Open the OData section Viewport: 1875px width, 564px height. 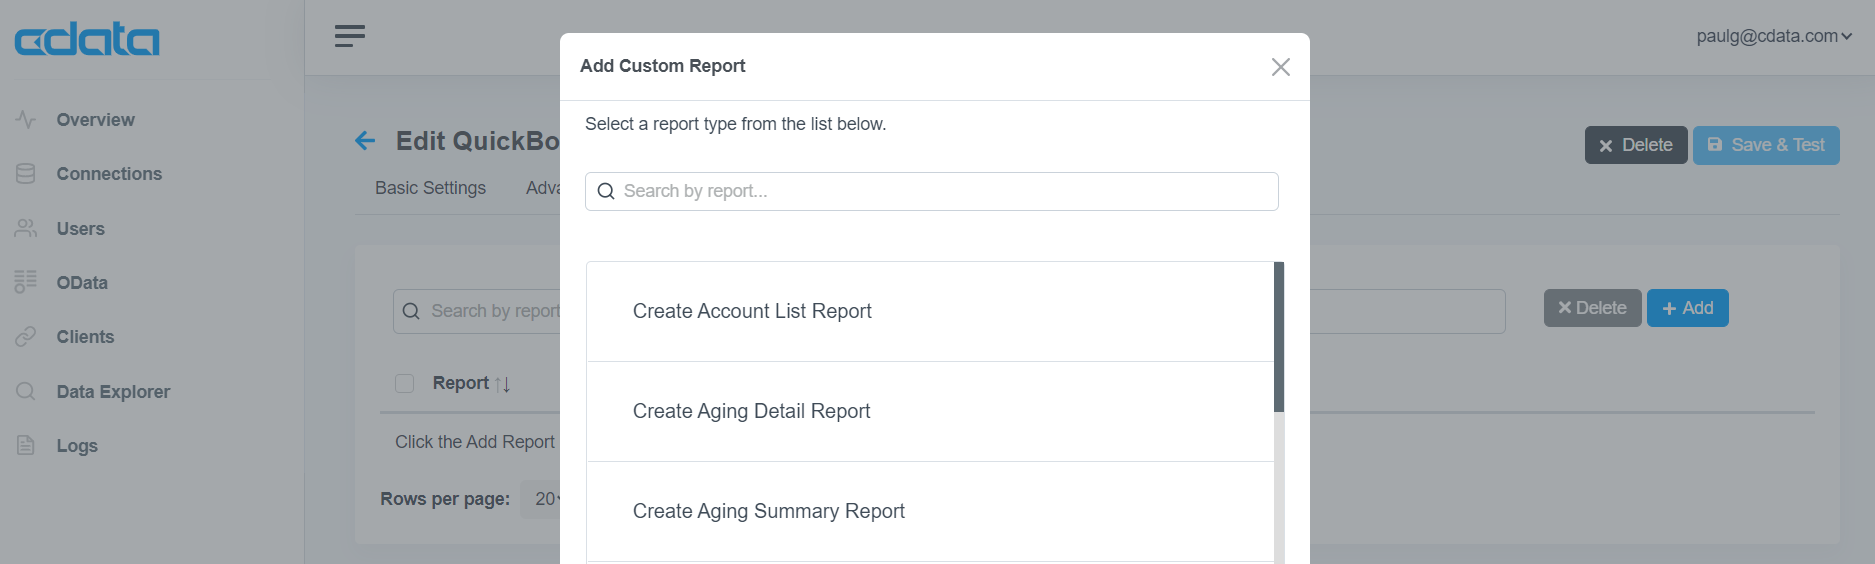coord(82,283)
